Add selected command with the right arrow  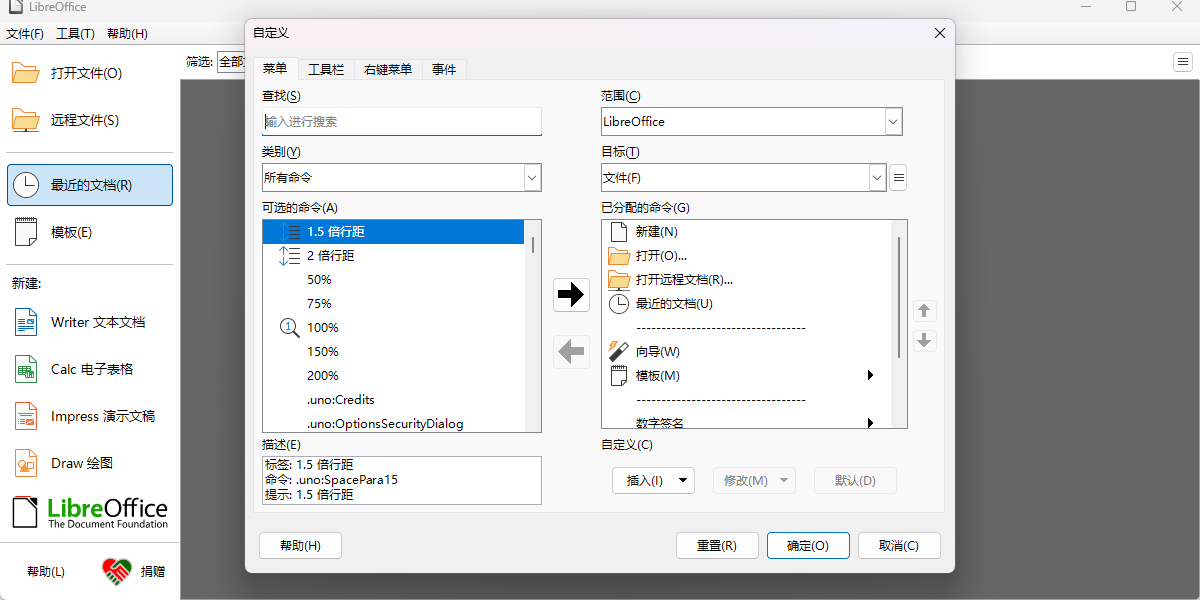(571, 294)
